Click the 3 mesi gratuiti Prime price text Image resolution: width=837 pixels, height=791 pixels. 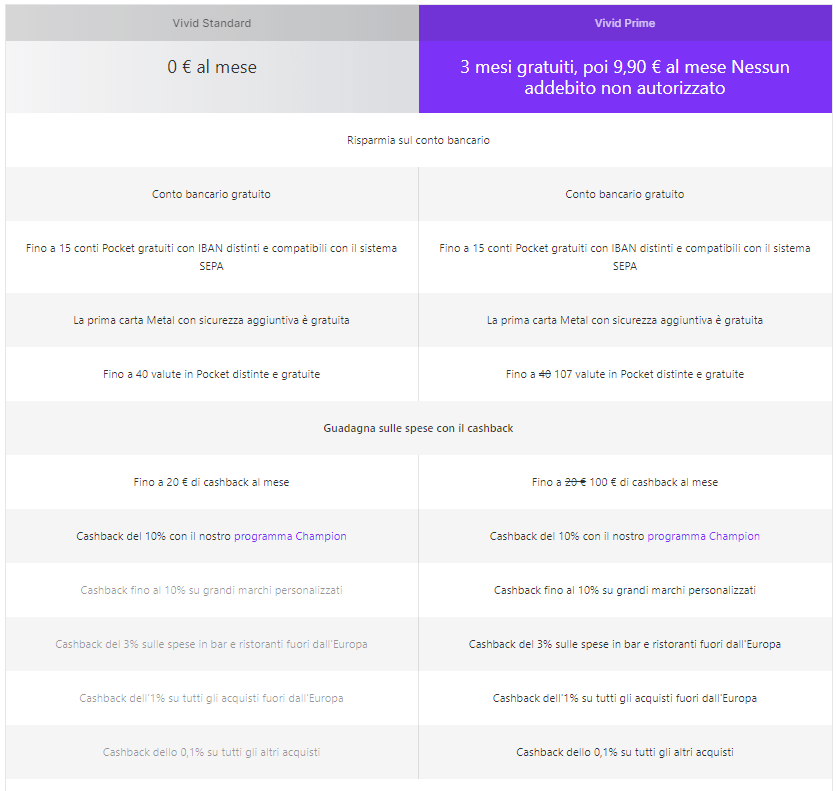click(625, 77)
